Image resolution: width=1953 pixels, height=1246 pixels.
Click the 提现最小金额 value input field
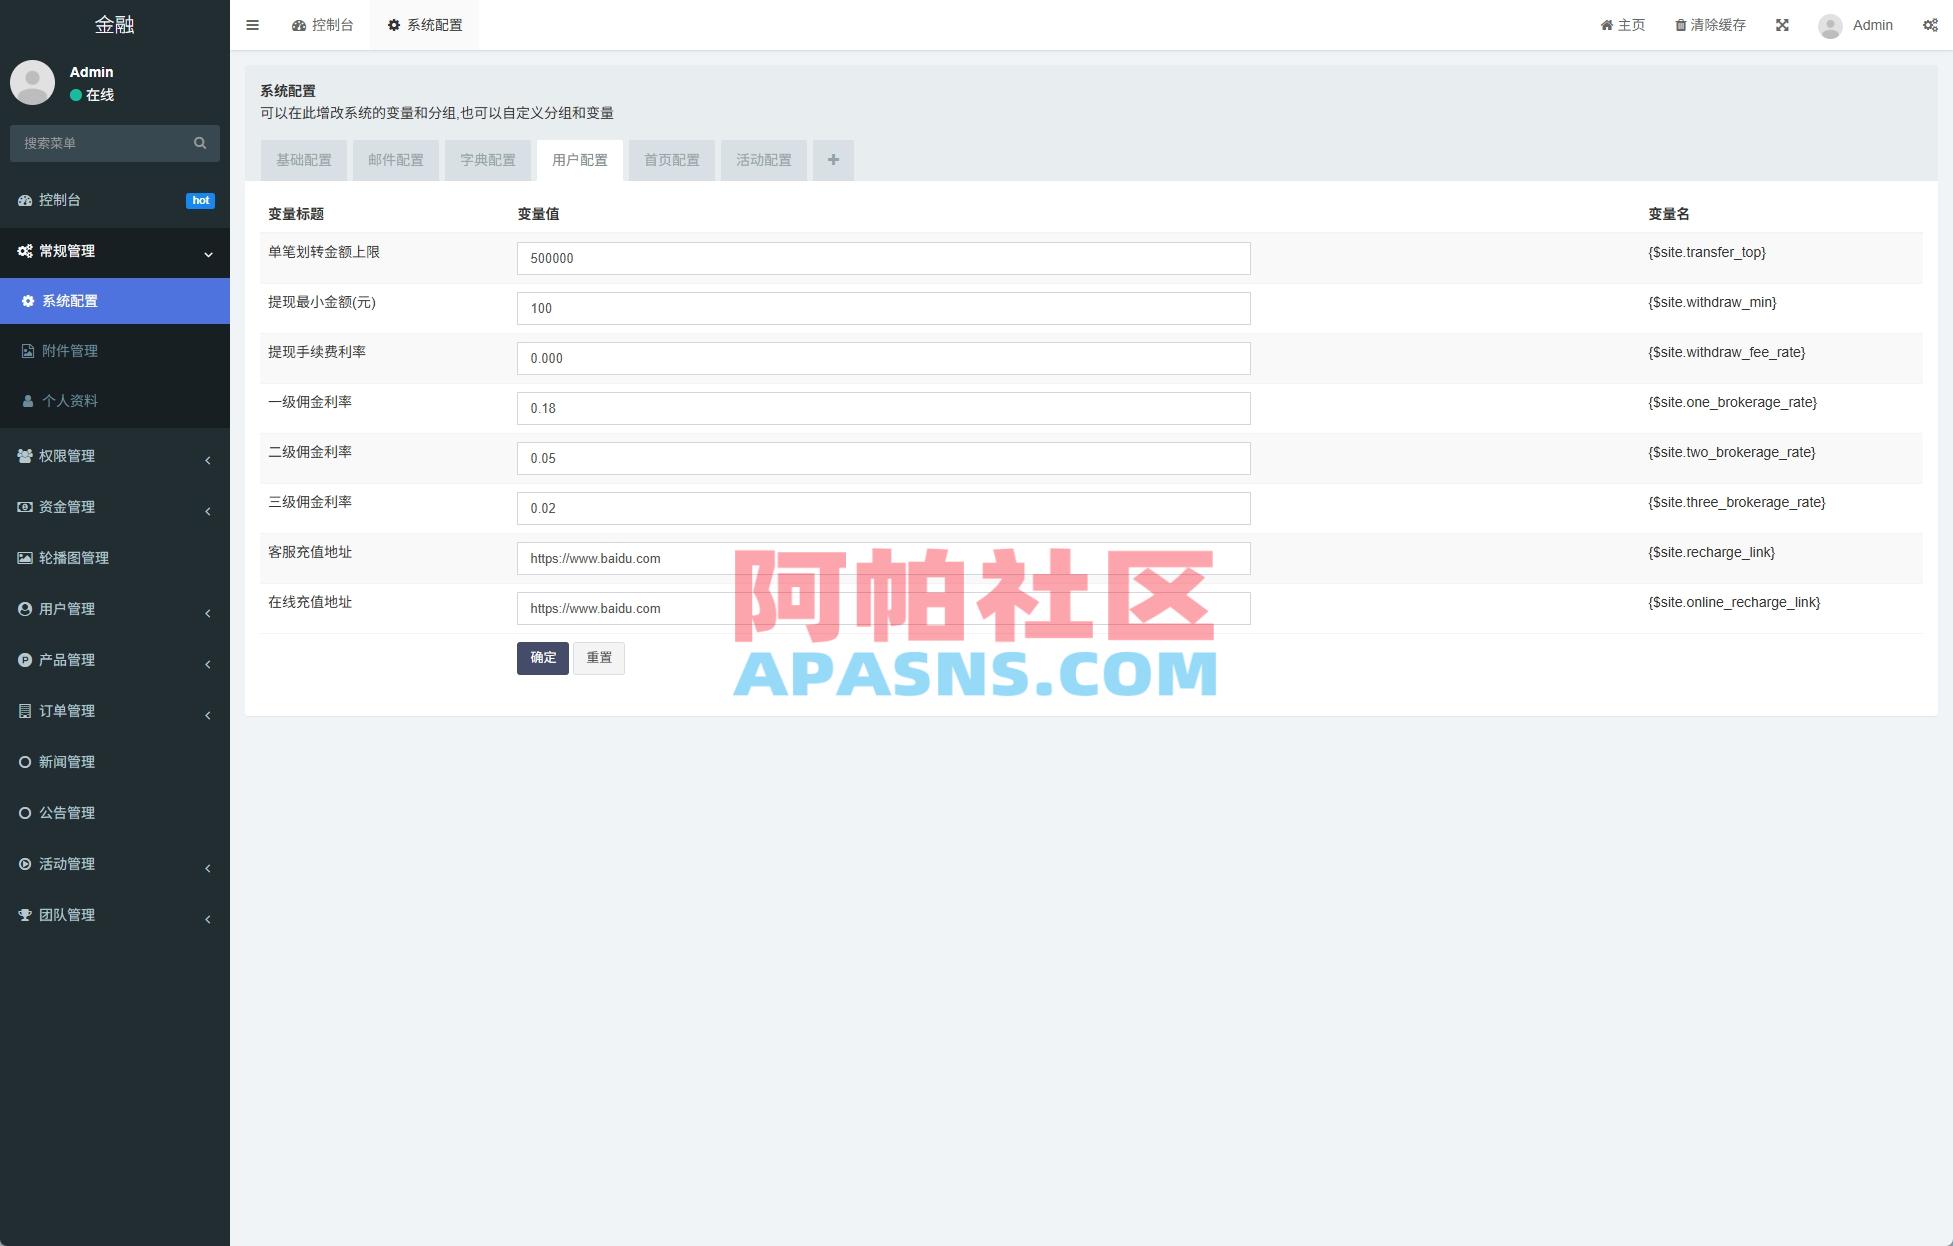click(882, 308)
